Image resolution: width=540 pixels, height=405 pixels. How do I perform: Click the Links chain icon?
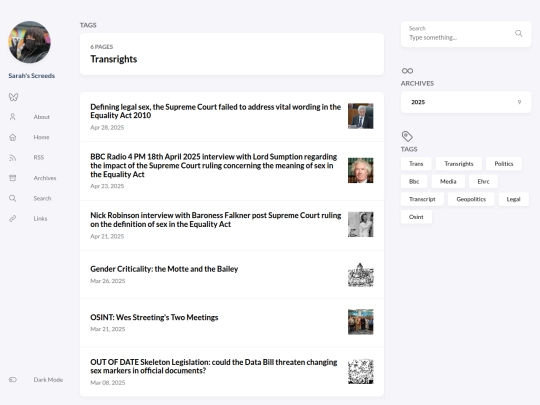[x=13, y=218]
